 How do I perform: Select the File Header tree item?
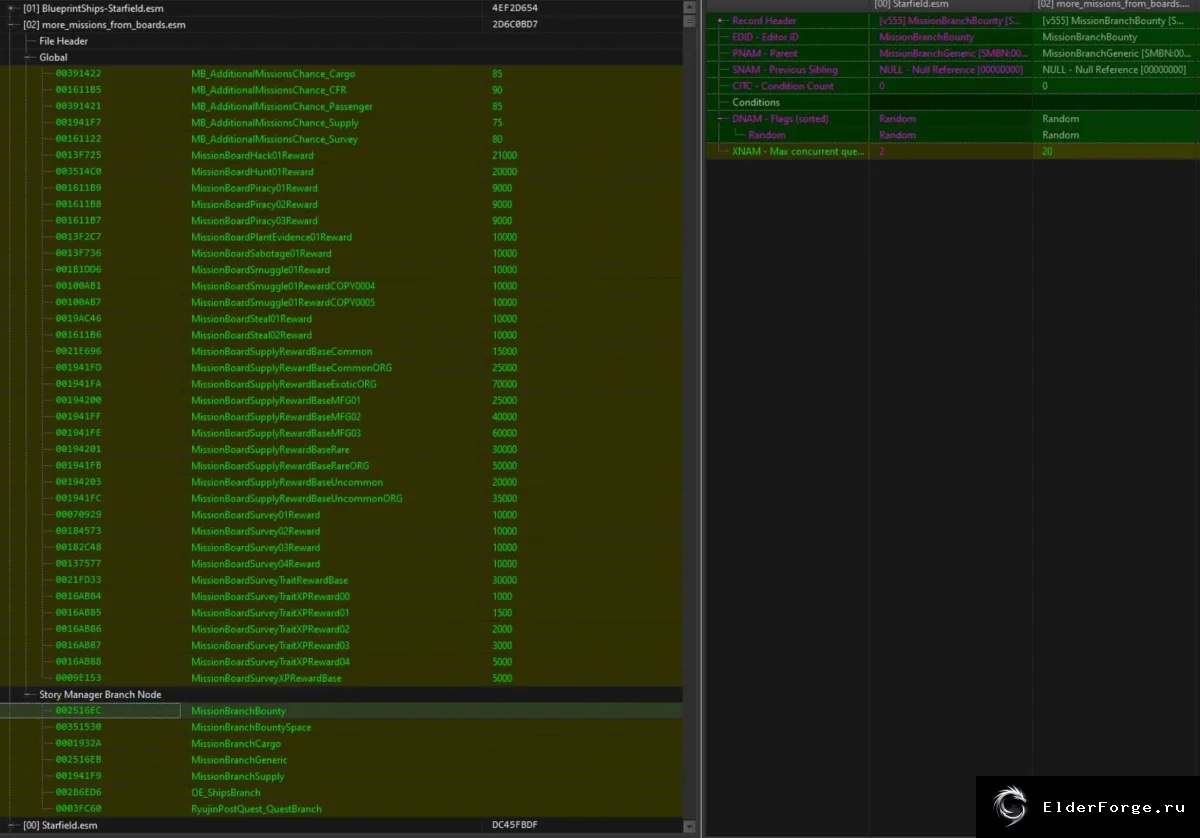tap(63, 41)
